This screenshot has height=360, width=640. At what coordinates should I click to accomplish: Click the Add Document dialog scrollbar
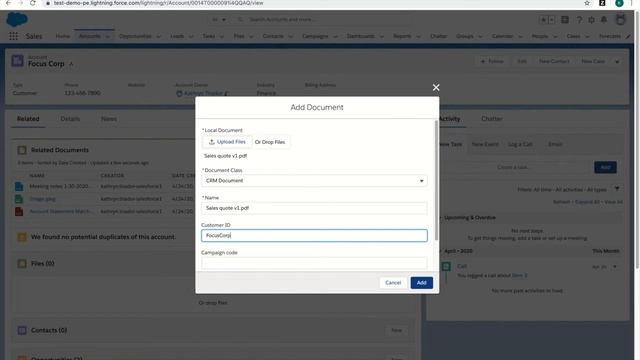(436, 180)
